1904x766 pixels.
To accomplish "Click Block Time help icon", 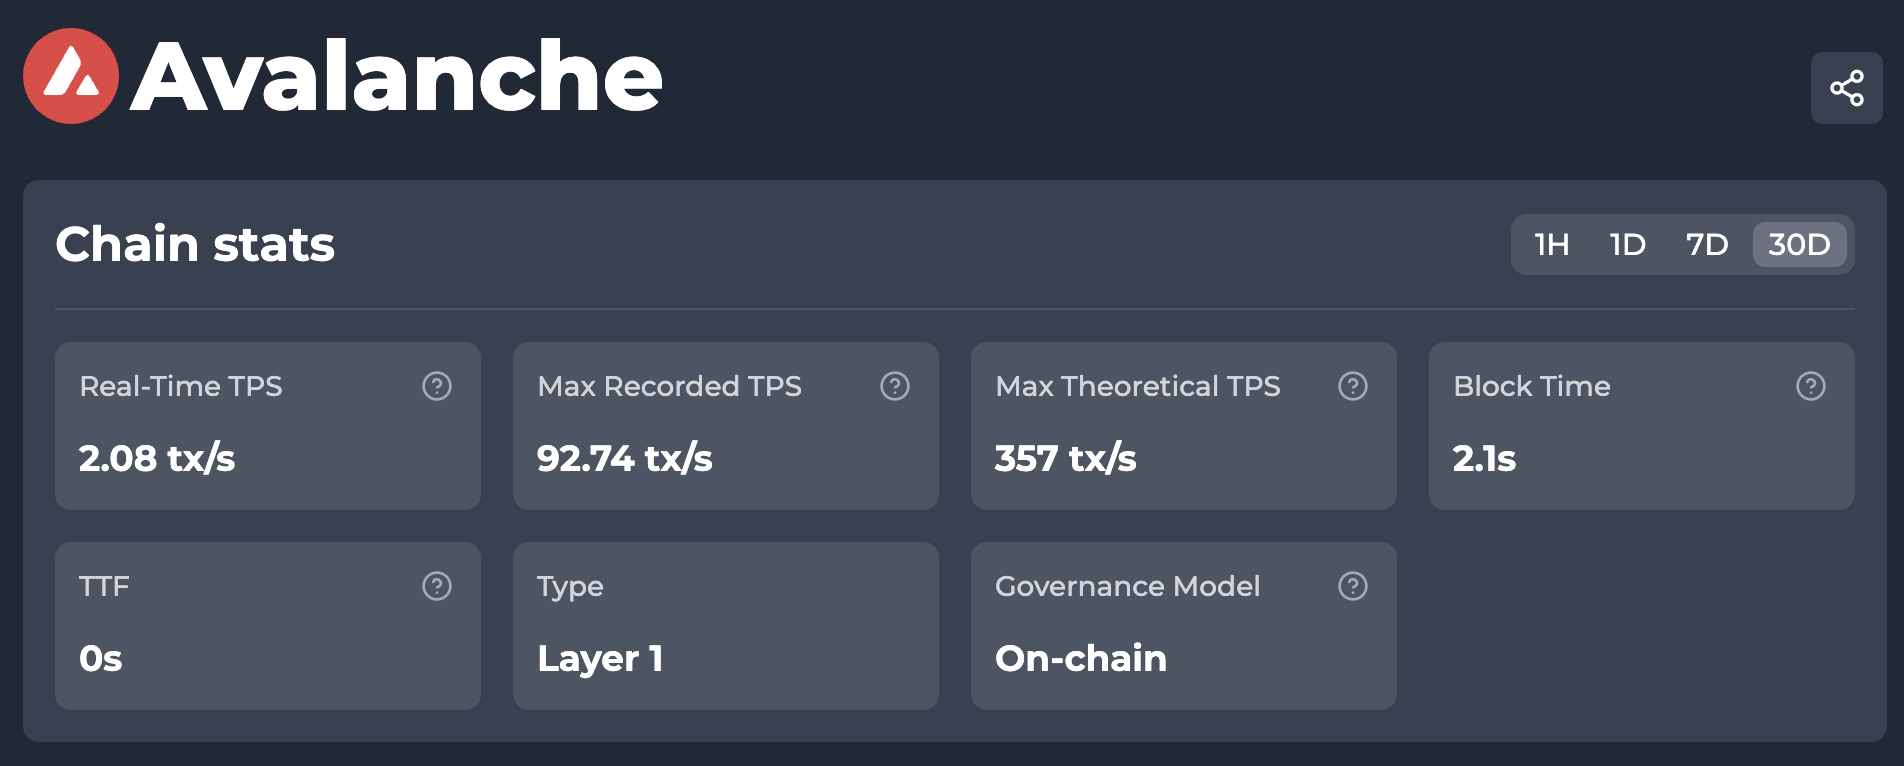I will point(1811,386).
